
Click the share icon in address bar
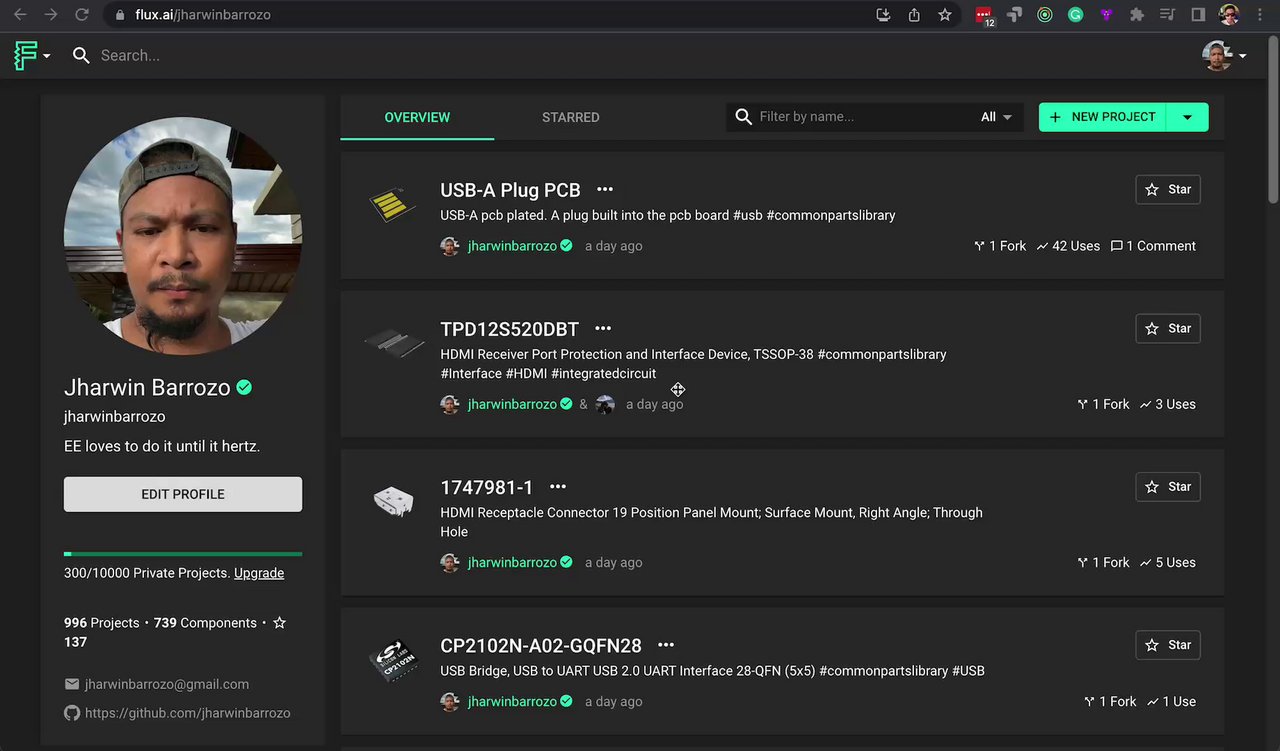914,15
